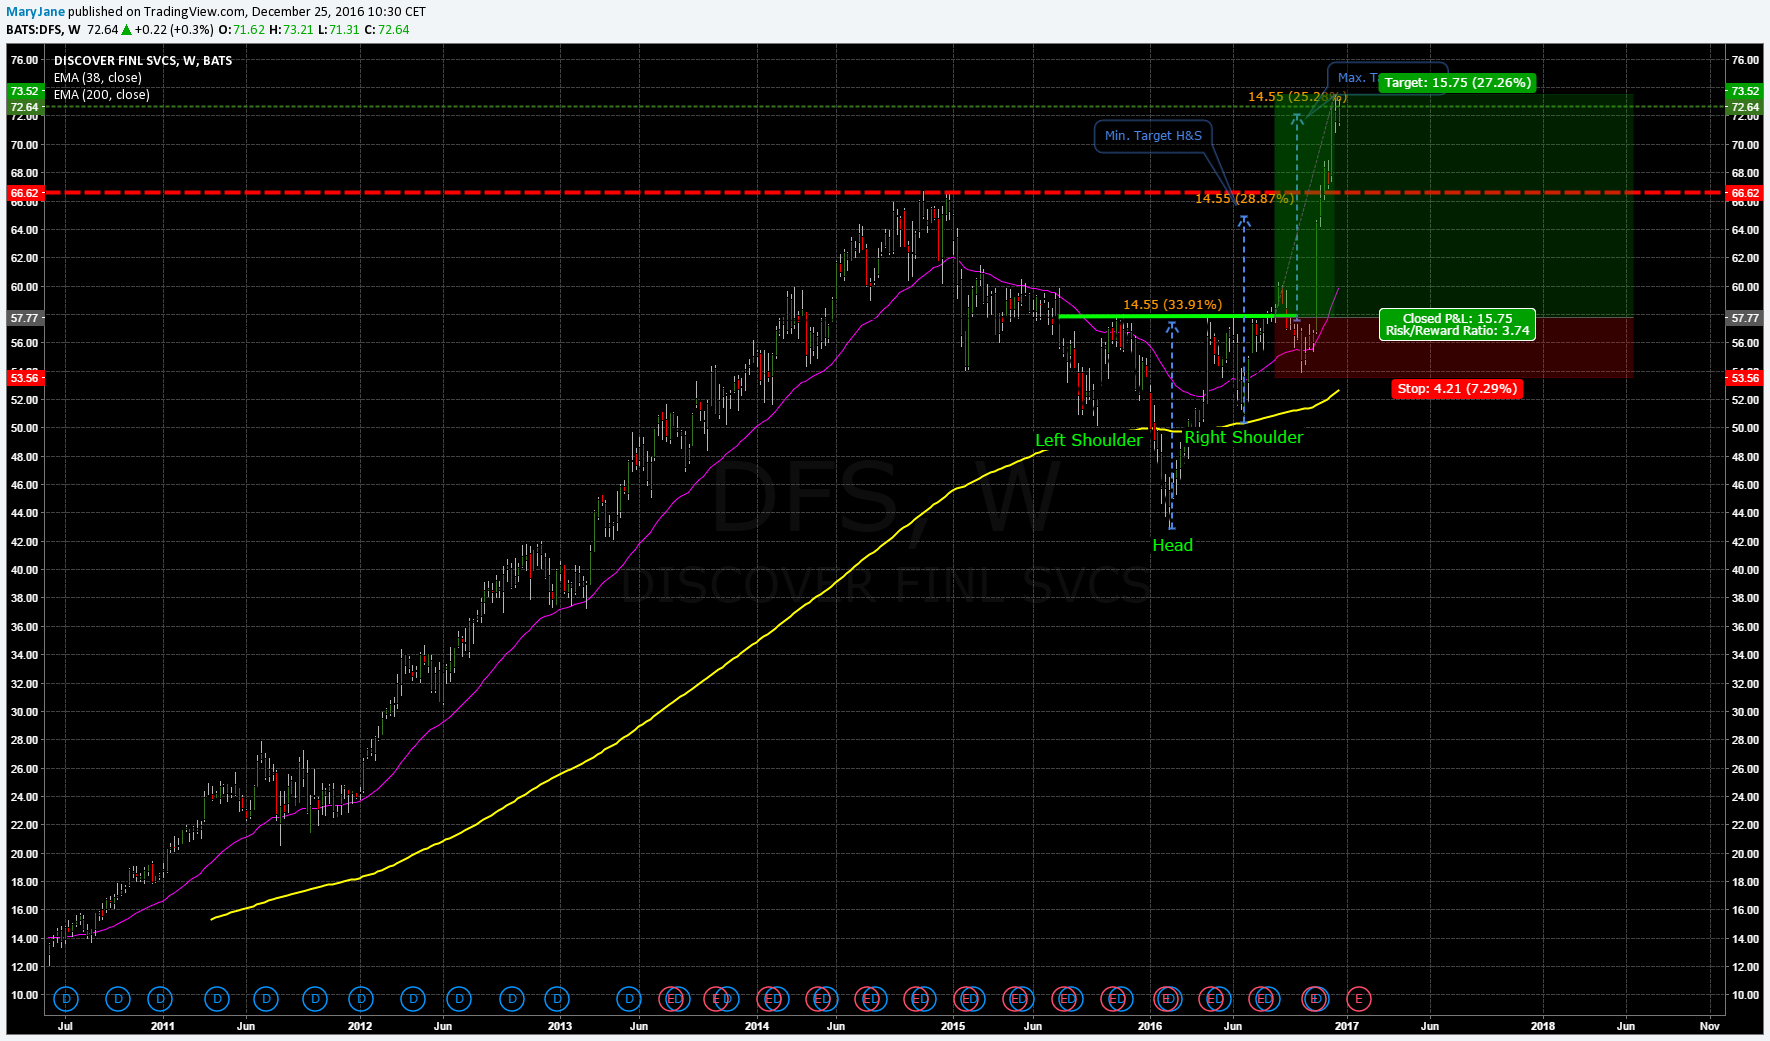Select the bright green neckline at 57.77
The height and width of the screenshot is (1041, 1770).
pos(1177,317)
